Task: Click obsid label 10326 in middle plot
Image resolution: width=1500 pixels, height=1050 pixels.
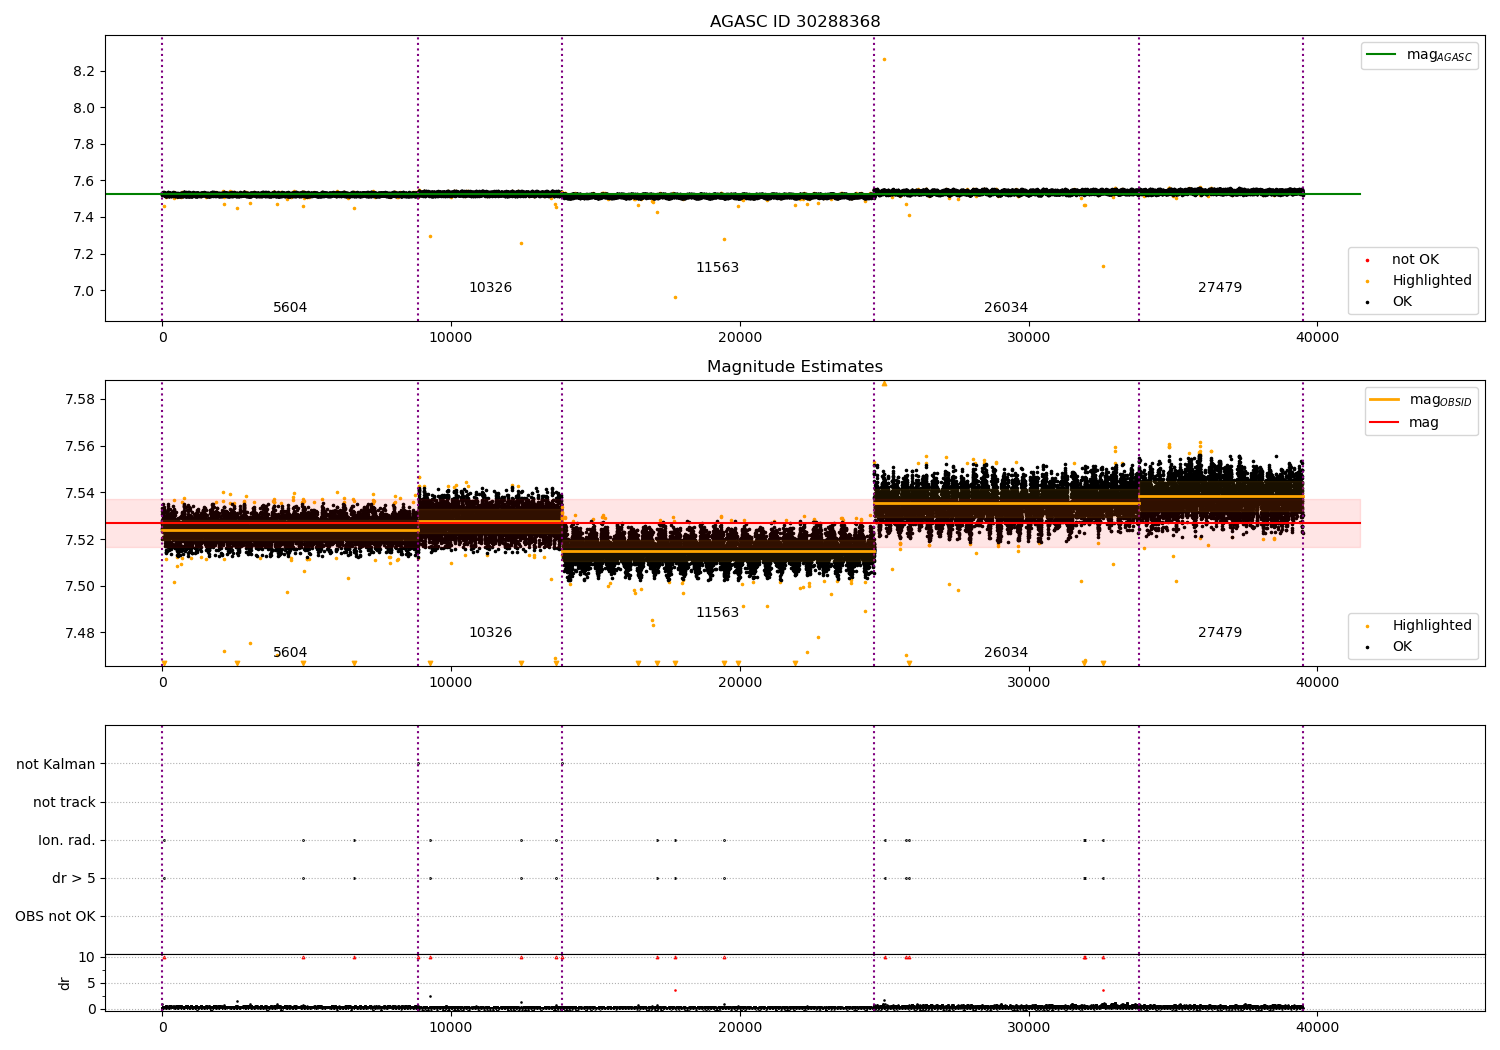Action: point(490,633)
